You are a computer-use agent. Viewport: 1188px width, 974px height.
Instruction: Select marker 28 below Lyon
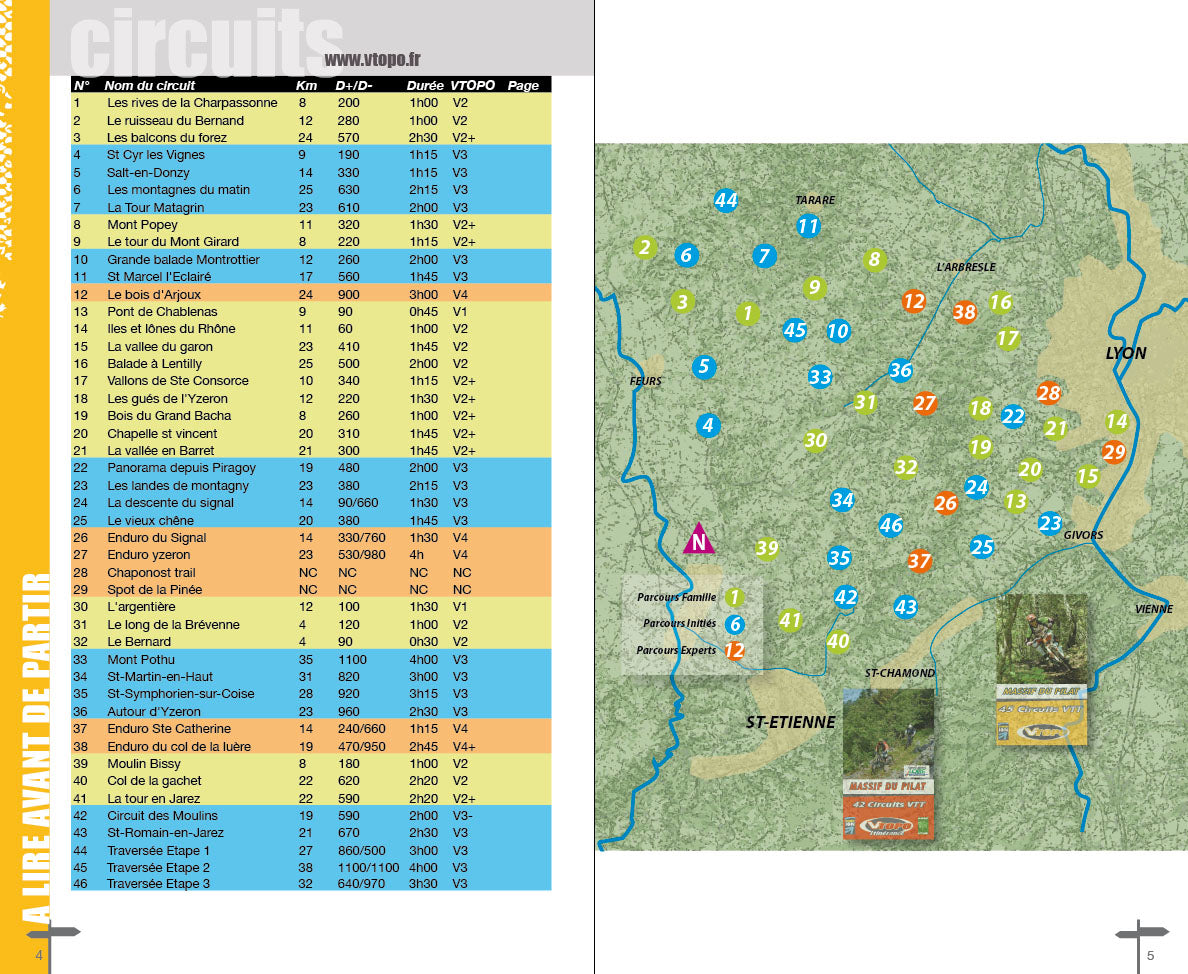pos(1049,394)
